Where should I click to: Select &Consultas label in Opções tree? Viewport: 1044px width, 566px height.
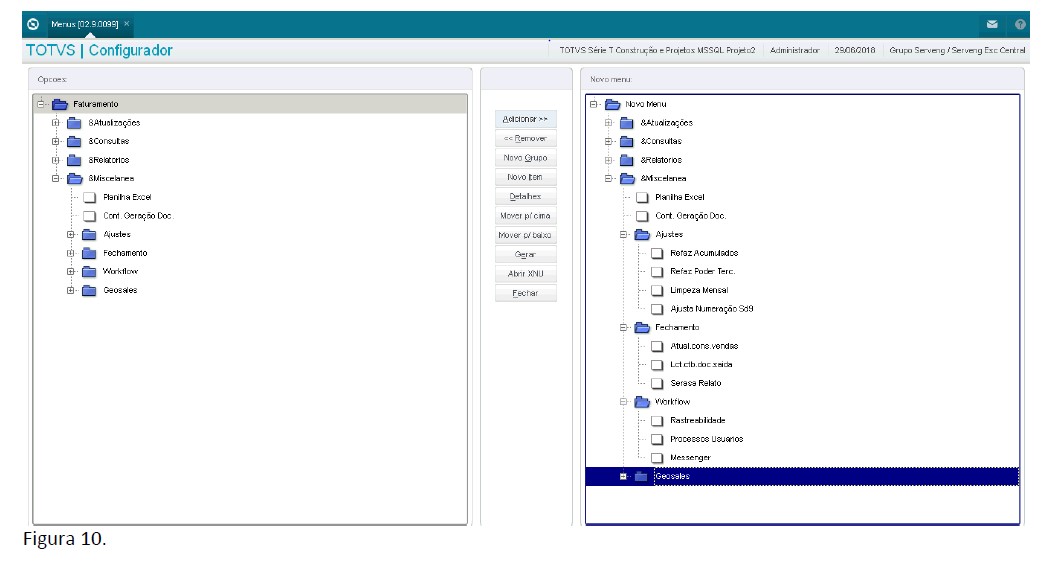pos(109,141)
